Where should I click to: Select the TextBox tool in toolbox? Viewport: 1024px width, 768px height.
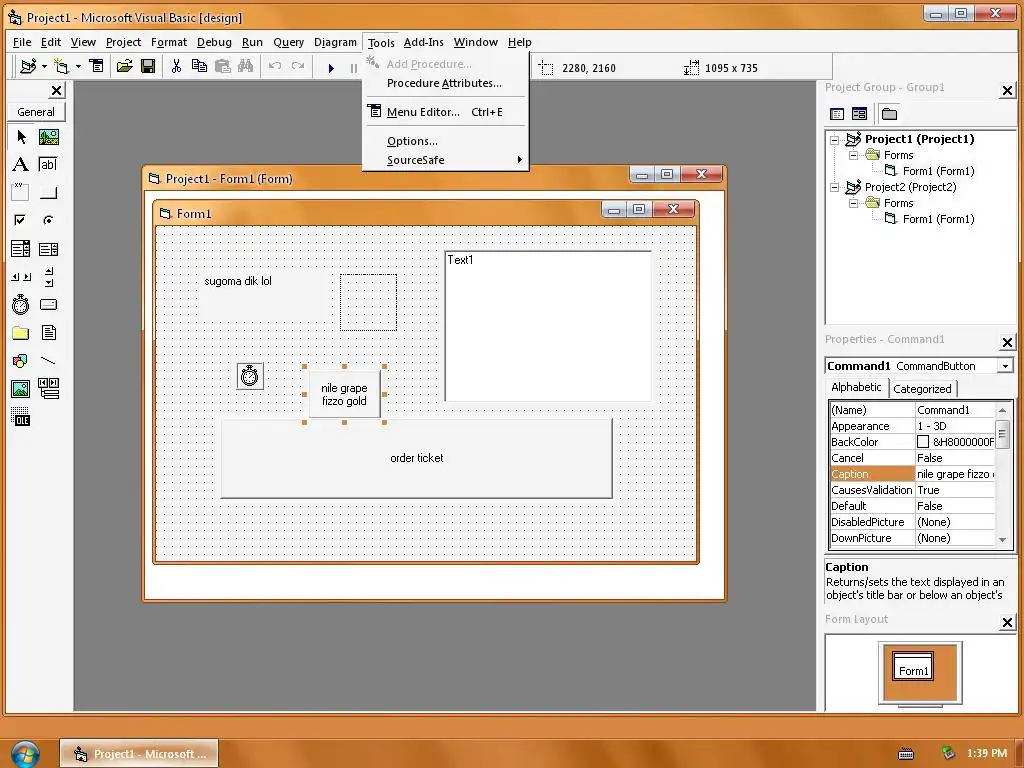click(48, 165)
